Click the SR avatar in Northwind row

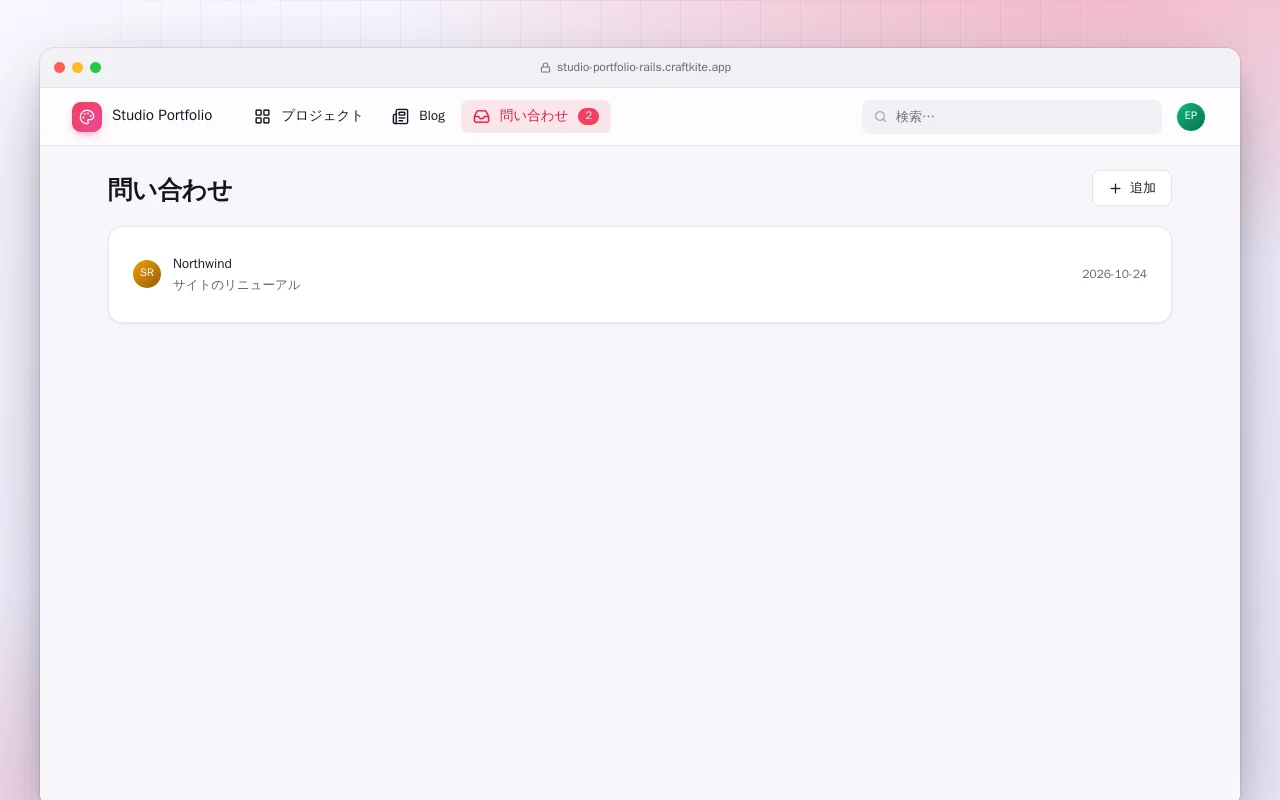point(147,274)
